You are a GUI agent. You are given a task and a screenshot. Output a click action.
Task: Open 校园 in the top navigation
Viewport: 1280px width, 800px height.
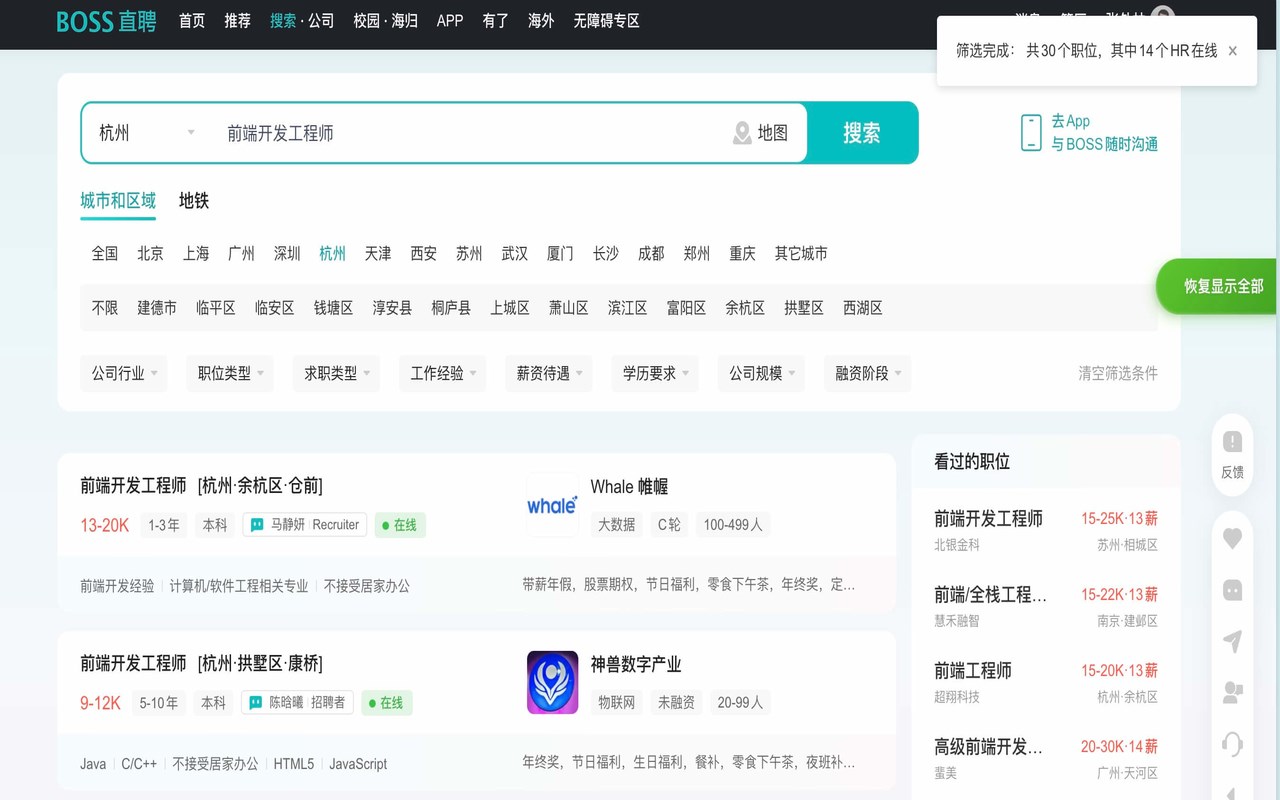point(366,21)
